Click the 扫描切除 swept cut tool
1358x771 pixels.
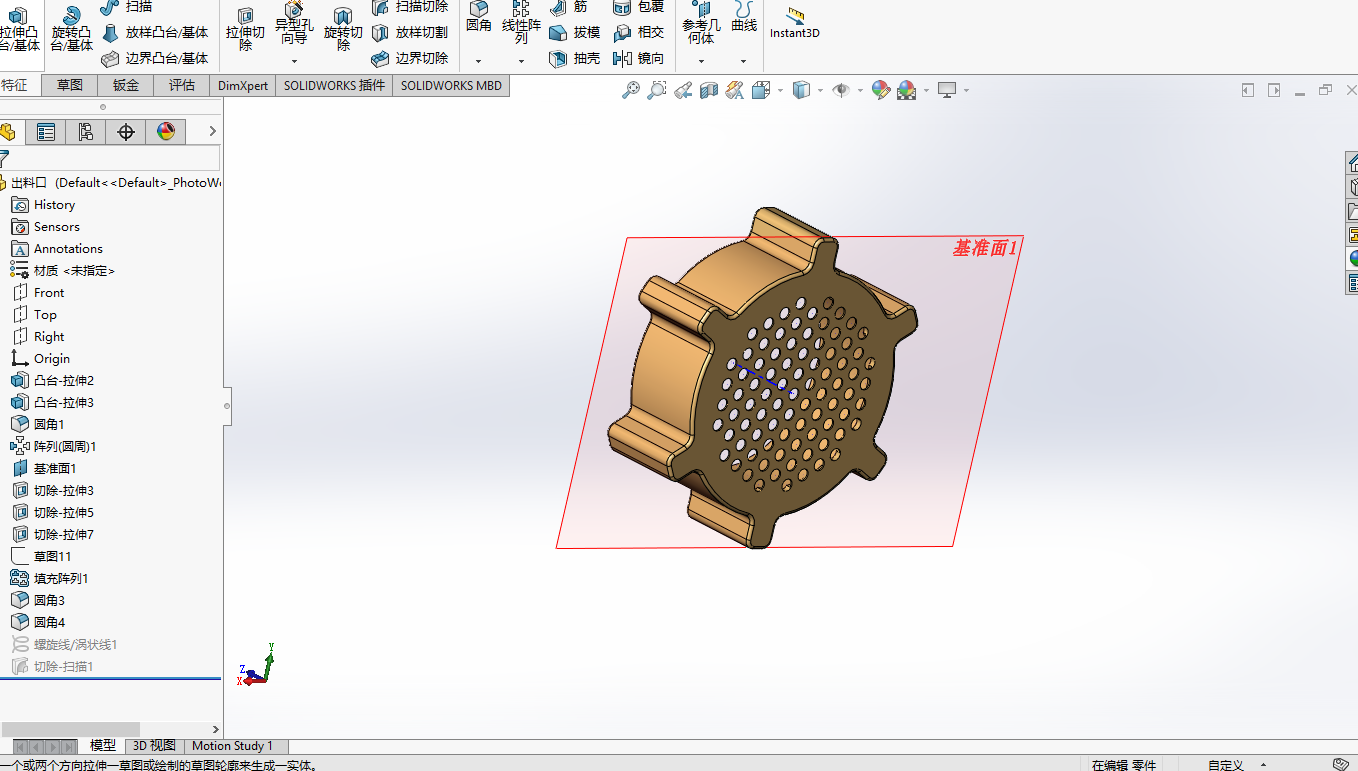tap(410, 7)
